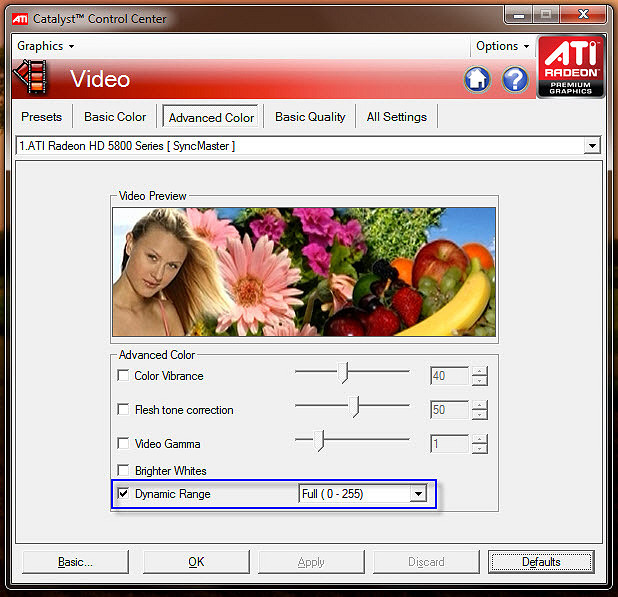This screenshot has width=618, height=597.
Task: Open the Options menu
Action: click(503, 46)
